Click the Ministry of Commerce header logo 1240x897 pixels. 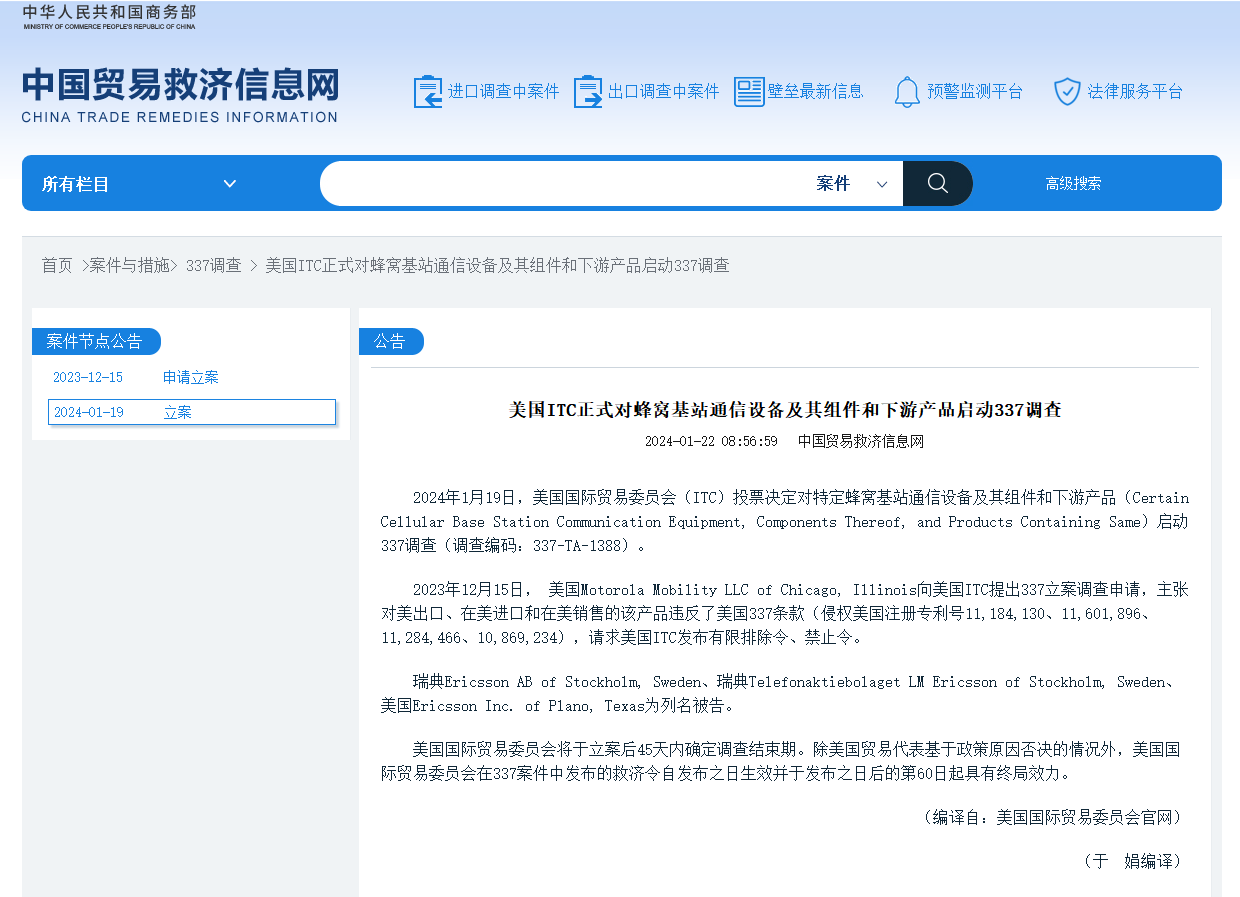coord(109,16)
